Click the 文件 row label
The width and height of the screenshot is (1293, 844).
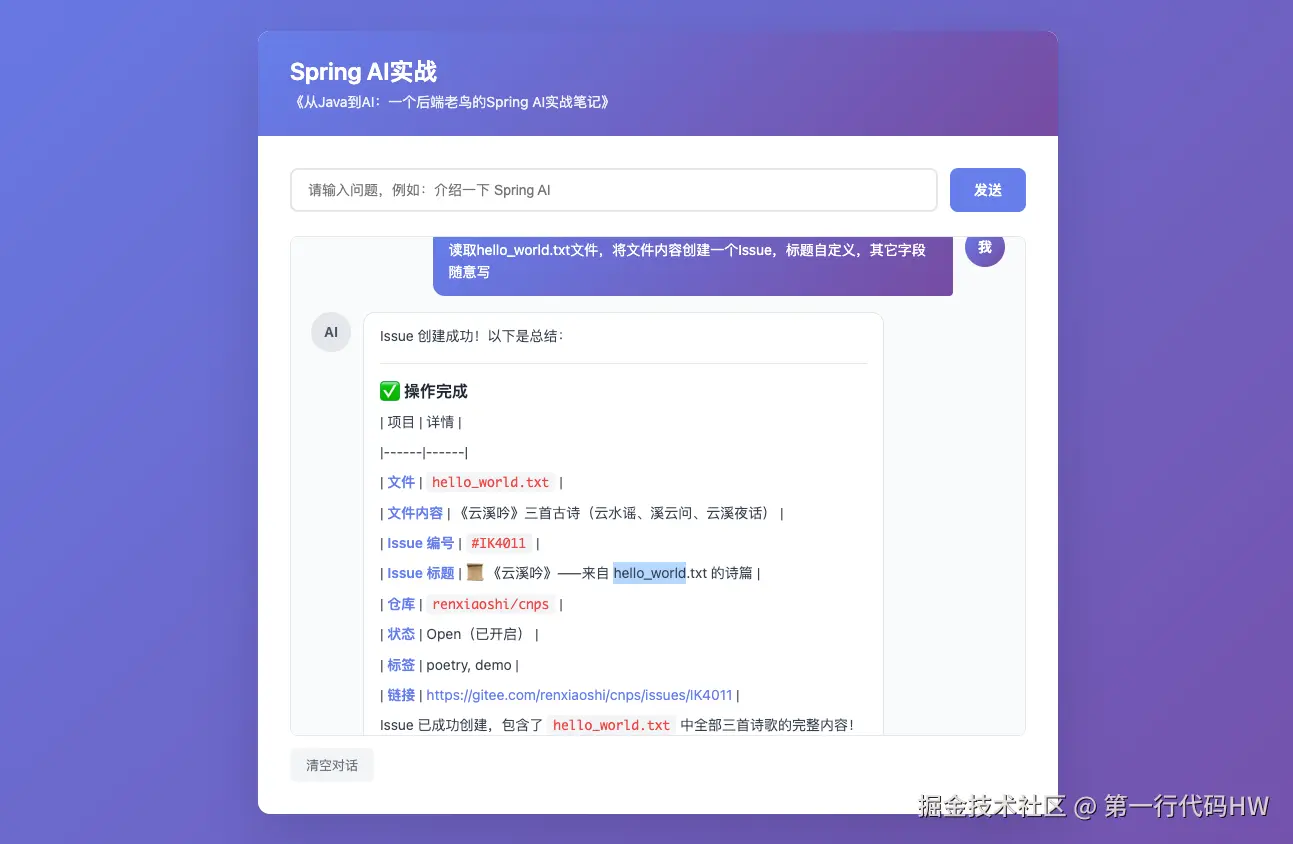(401, 482)
